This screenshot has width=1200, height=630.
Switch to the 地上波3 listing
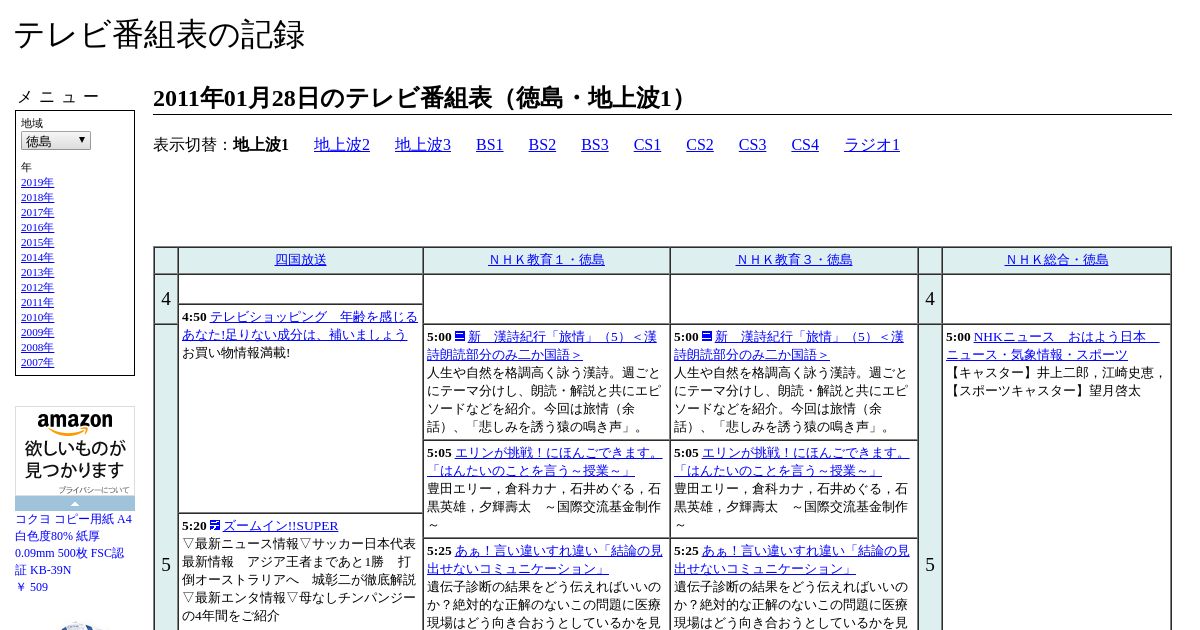pos(423,145)
